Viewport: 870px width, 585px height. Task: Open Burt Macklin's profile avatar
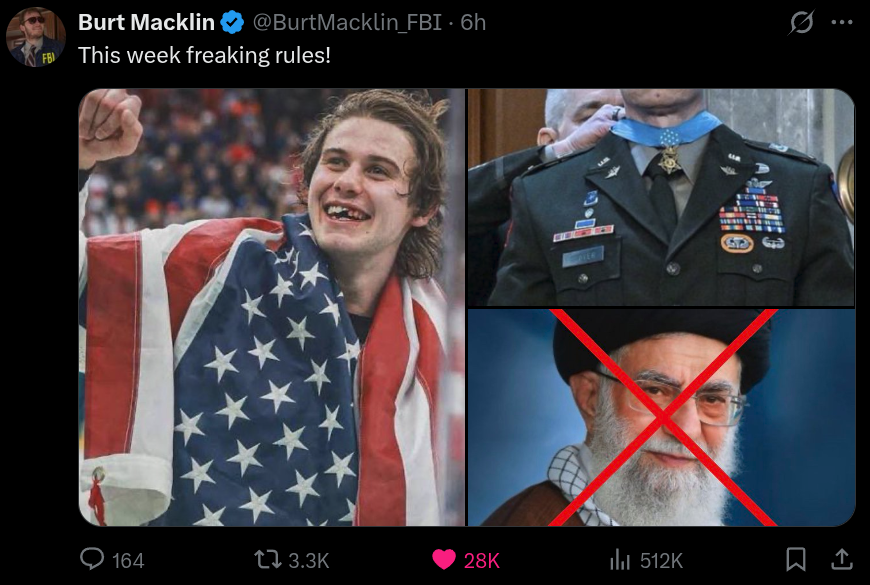point(36,37)
